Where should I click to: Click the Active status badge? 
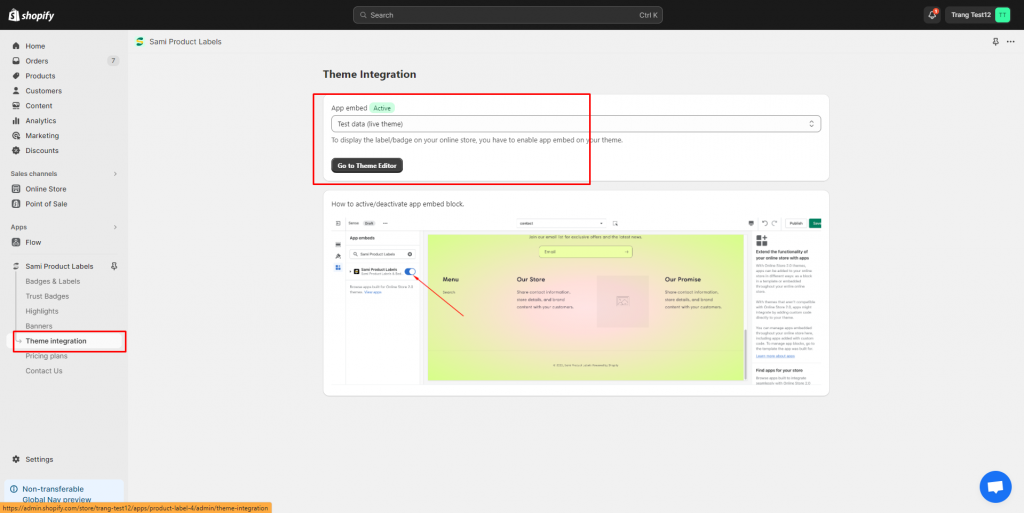382,108
